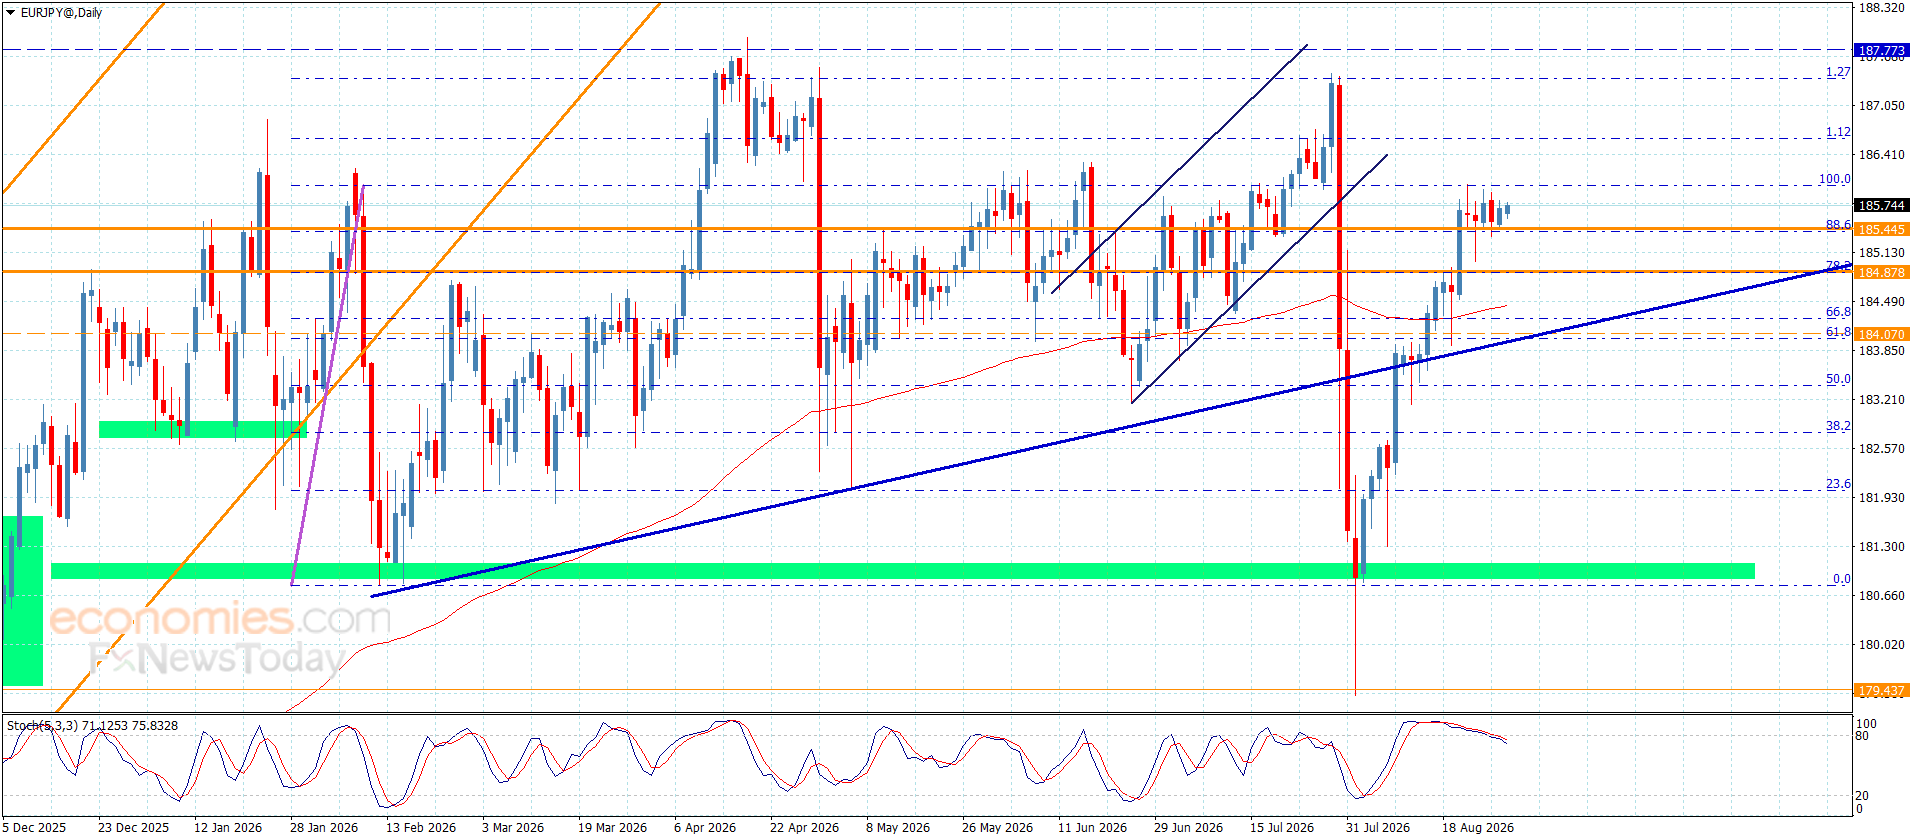Click the orange 184.070 price tag

pos(1881,334)
